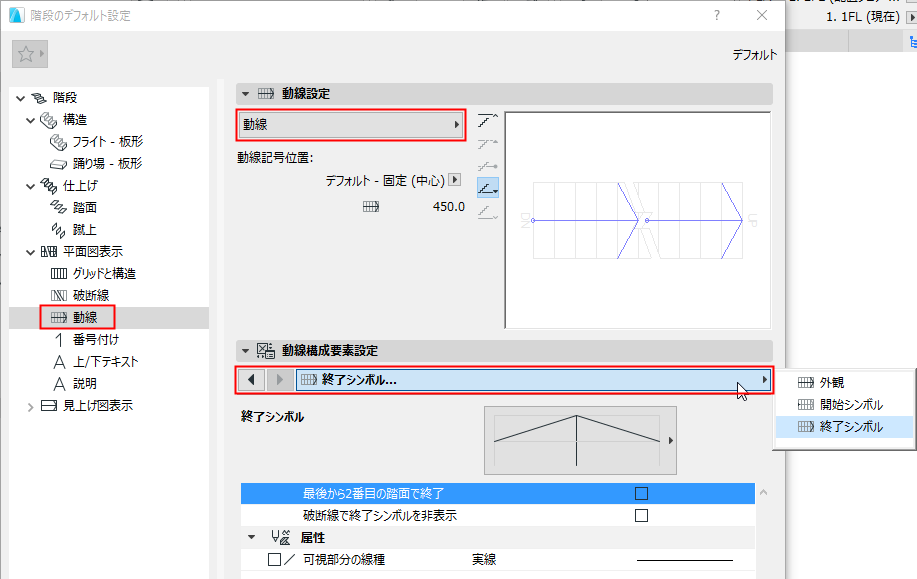Collapse the 属性 group
917x579 pixels.
coord(251,537)
